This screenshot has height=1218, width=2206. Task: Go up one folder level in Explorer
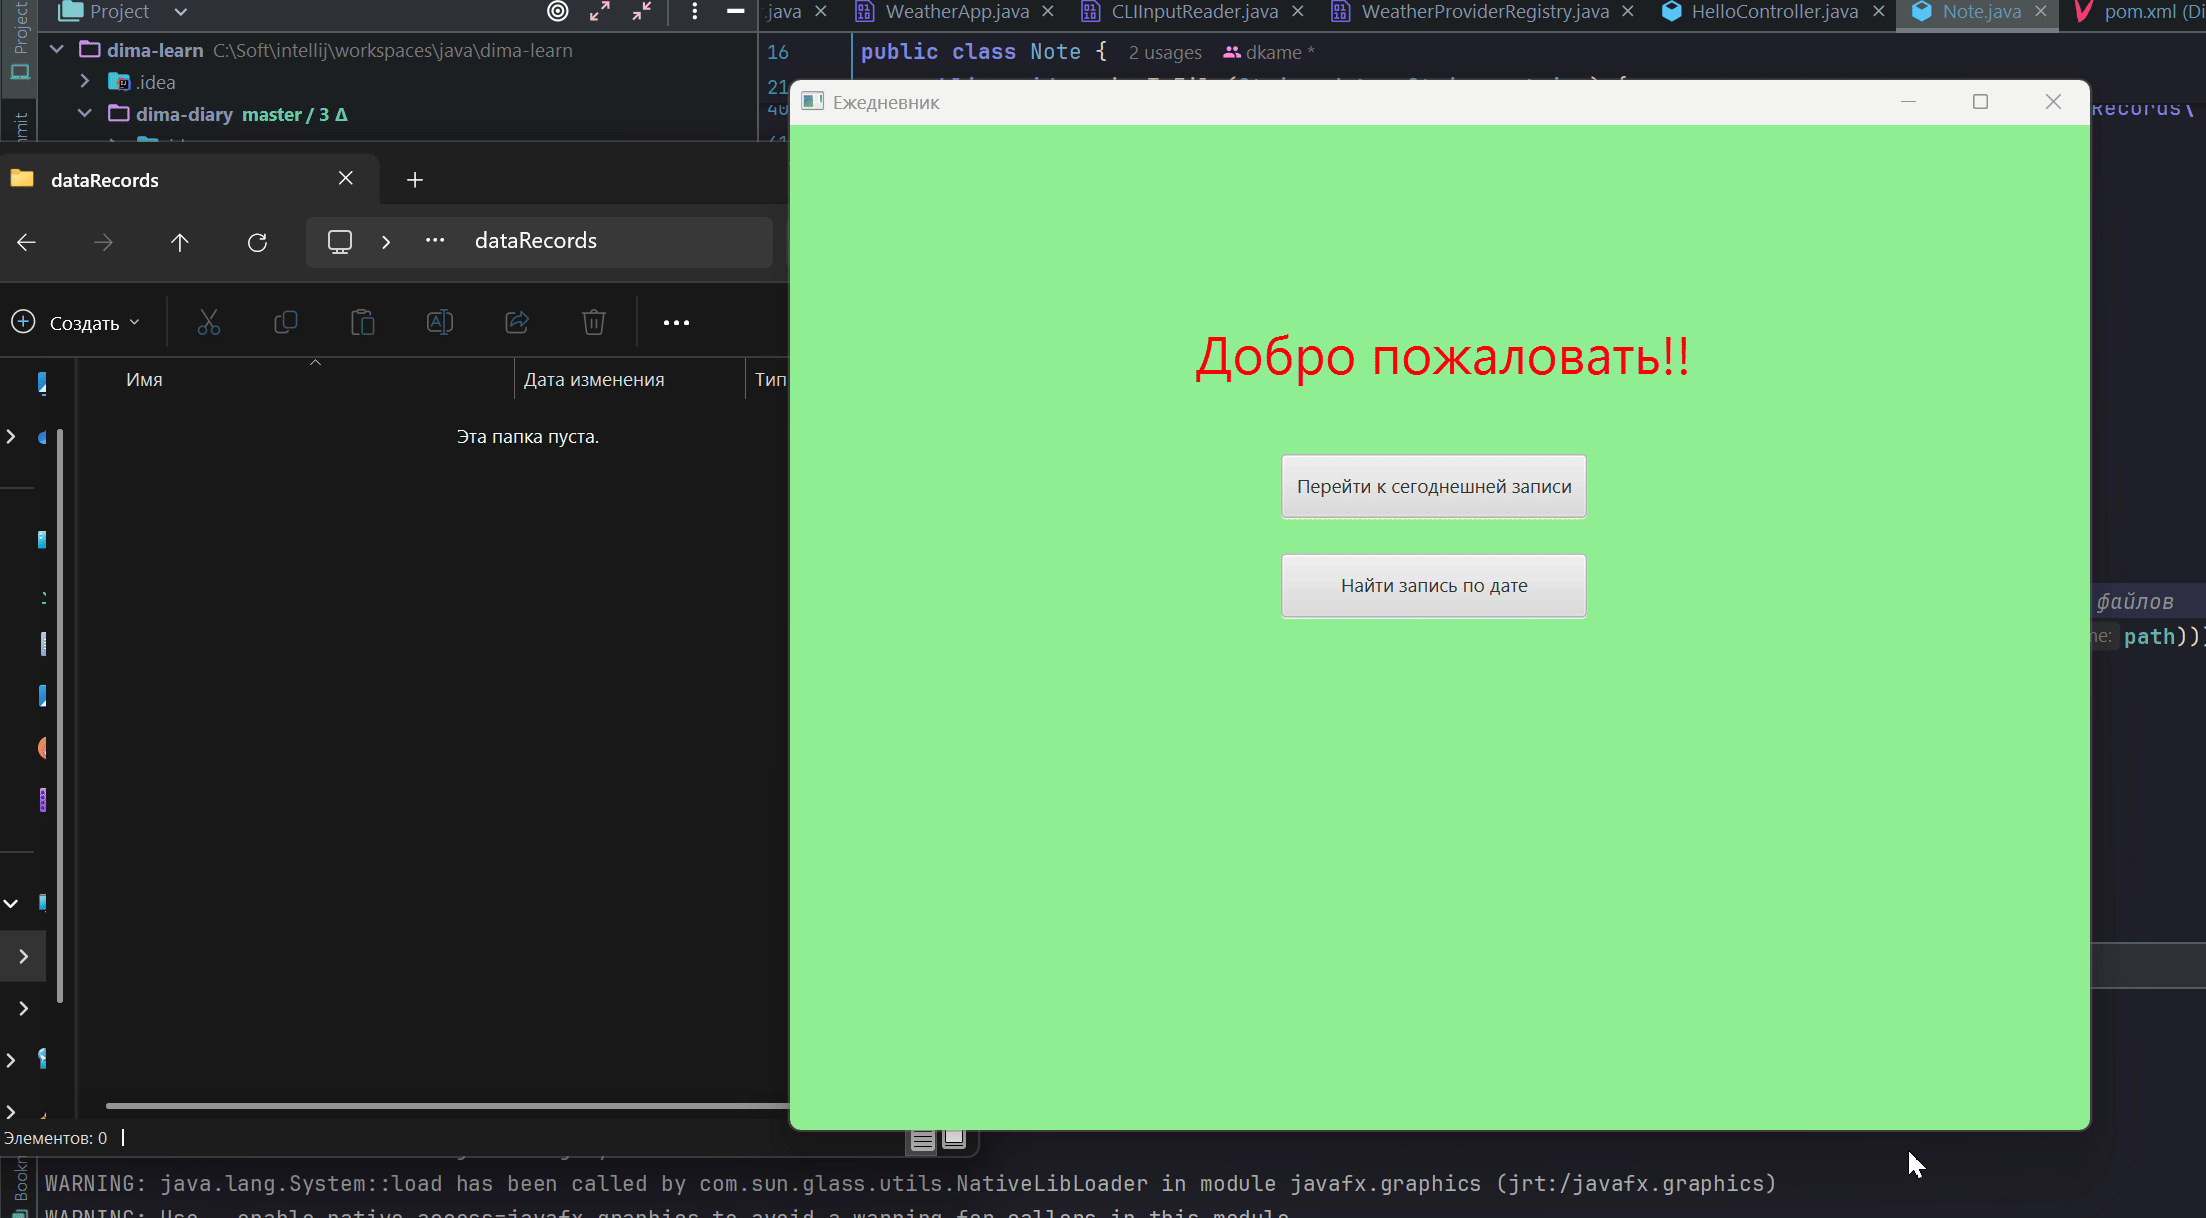[x=180, y=242]
